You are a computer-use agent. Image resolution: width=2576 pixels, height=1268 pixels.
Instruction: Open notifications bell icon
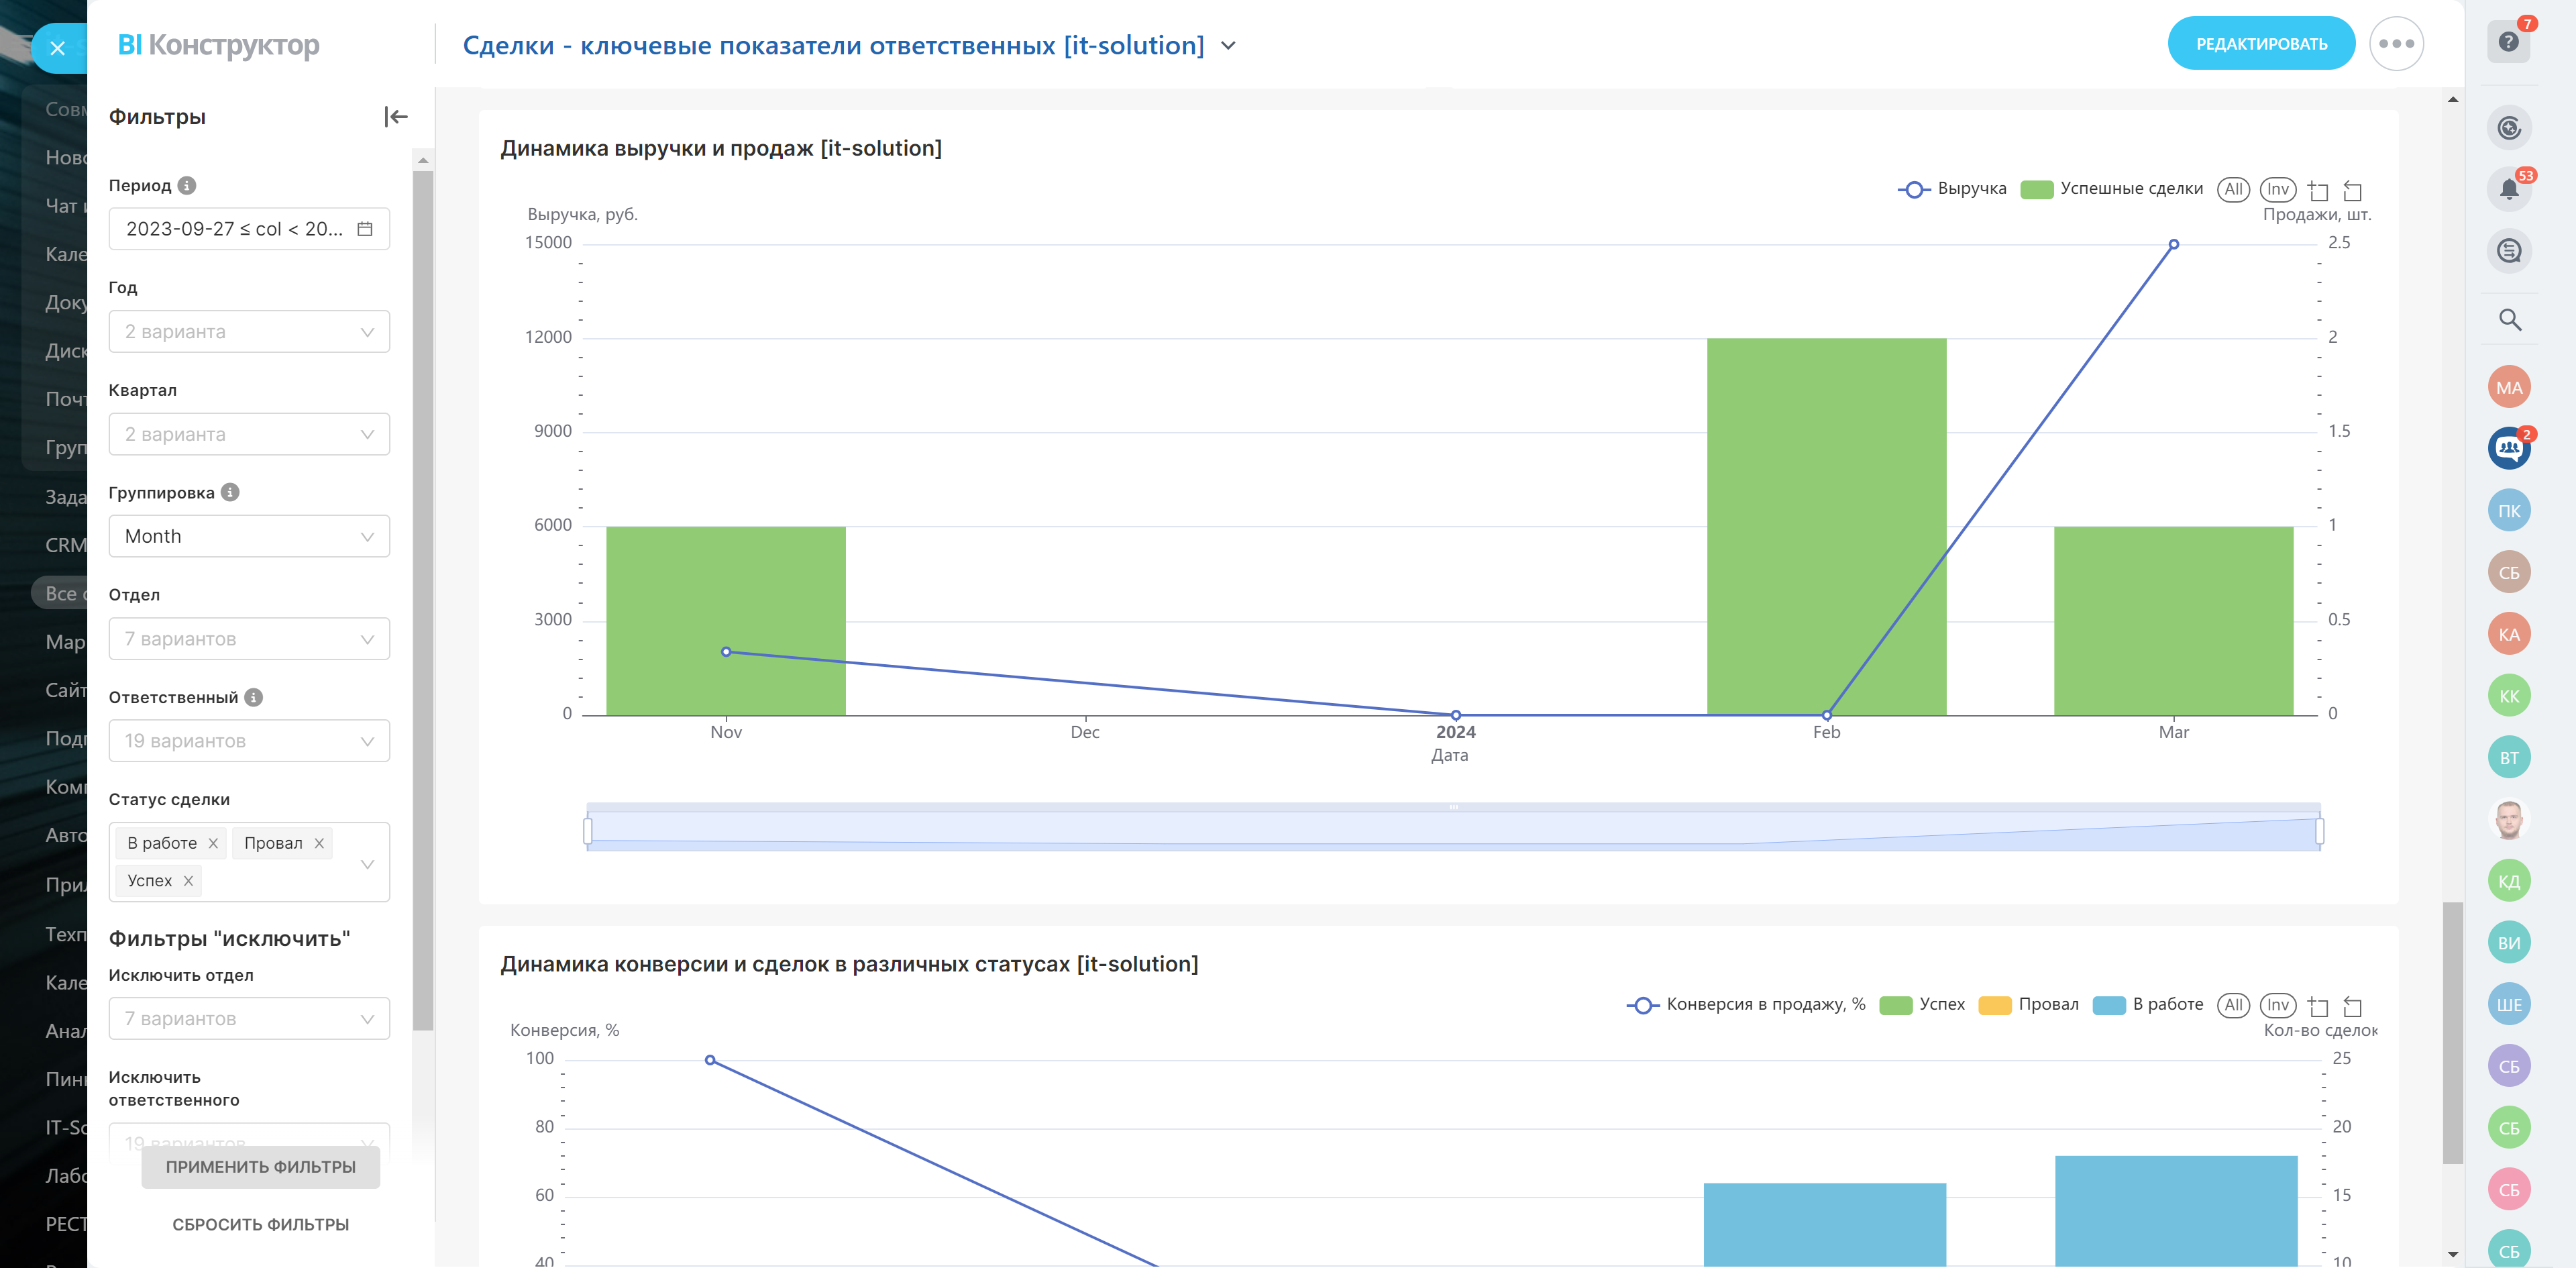point(2508,189)
